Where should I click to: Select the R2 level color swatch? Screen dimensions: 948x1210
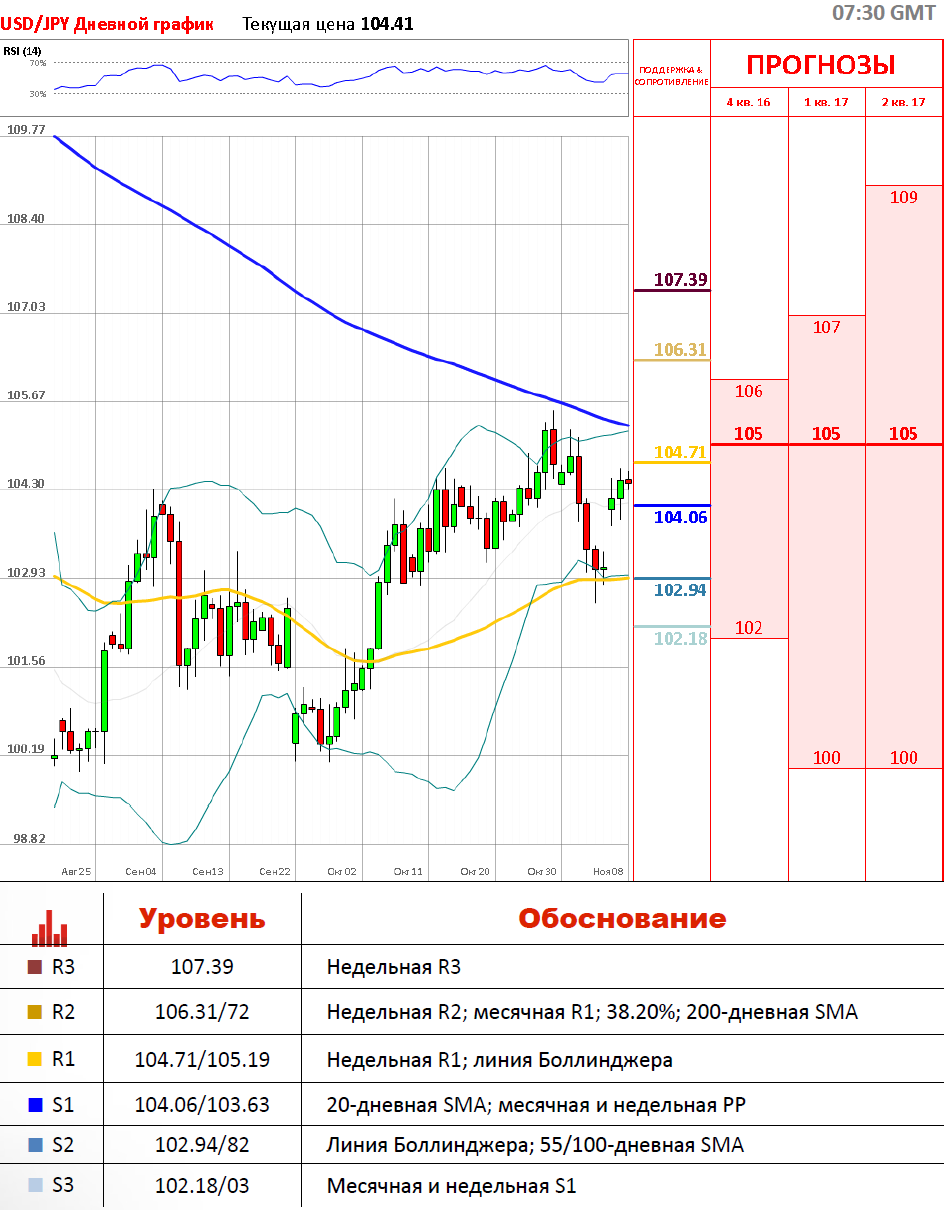pyautogui.click(x=35, y=1012)
